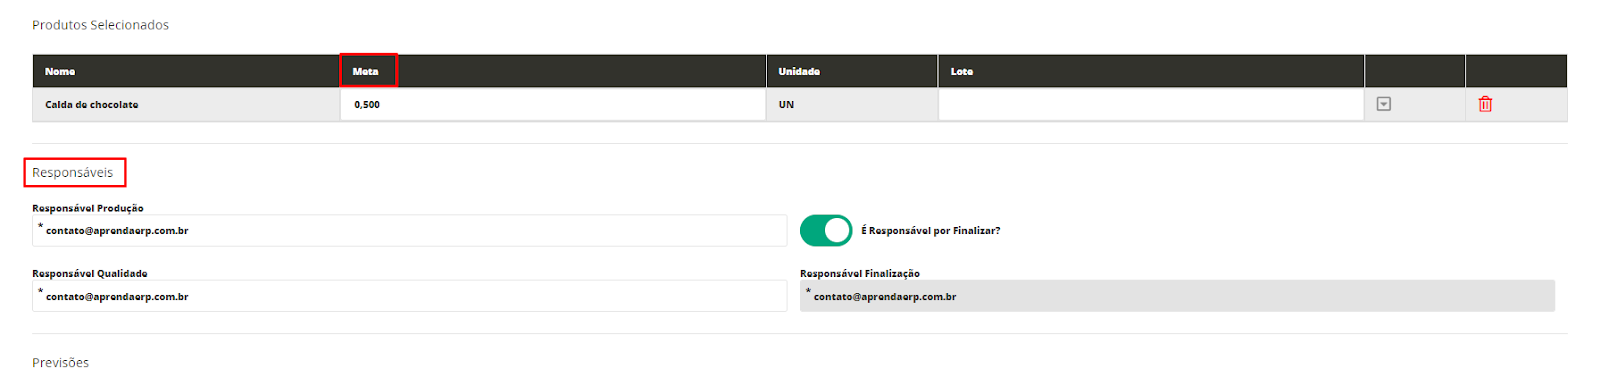This screenshot has width=1600, height=369.
Task: Focus the Responsável Qualidade email field
Action: (410, 296)
